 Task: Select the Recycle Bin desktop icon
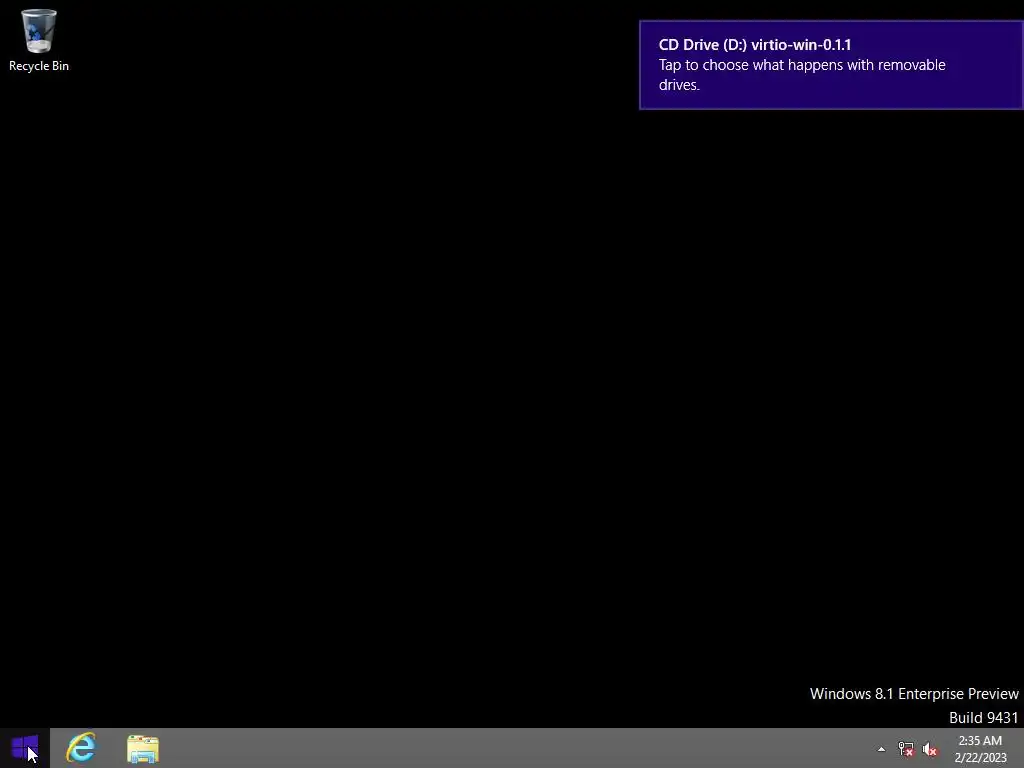pos(39,40)
